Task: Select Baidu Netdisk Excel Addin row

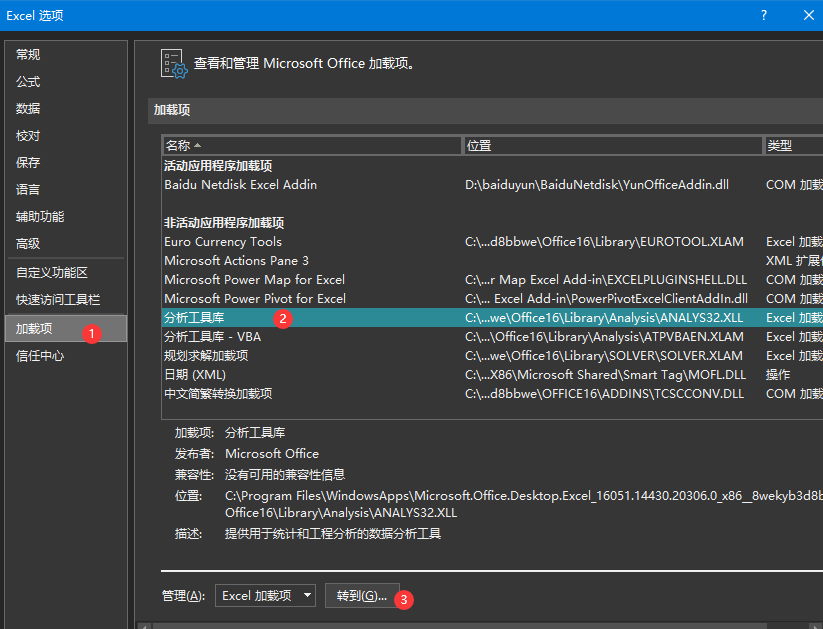Action: point(492,185)
